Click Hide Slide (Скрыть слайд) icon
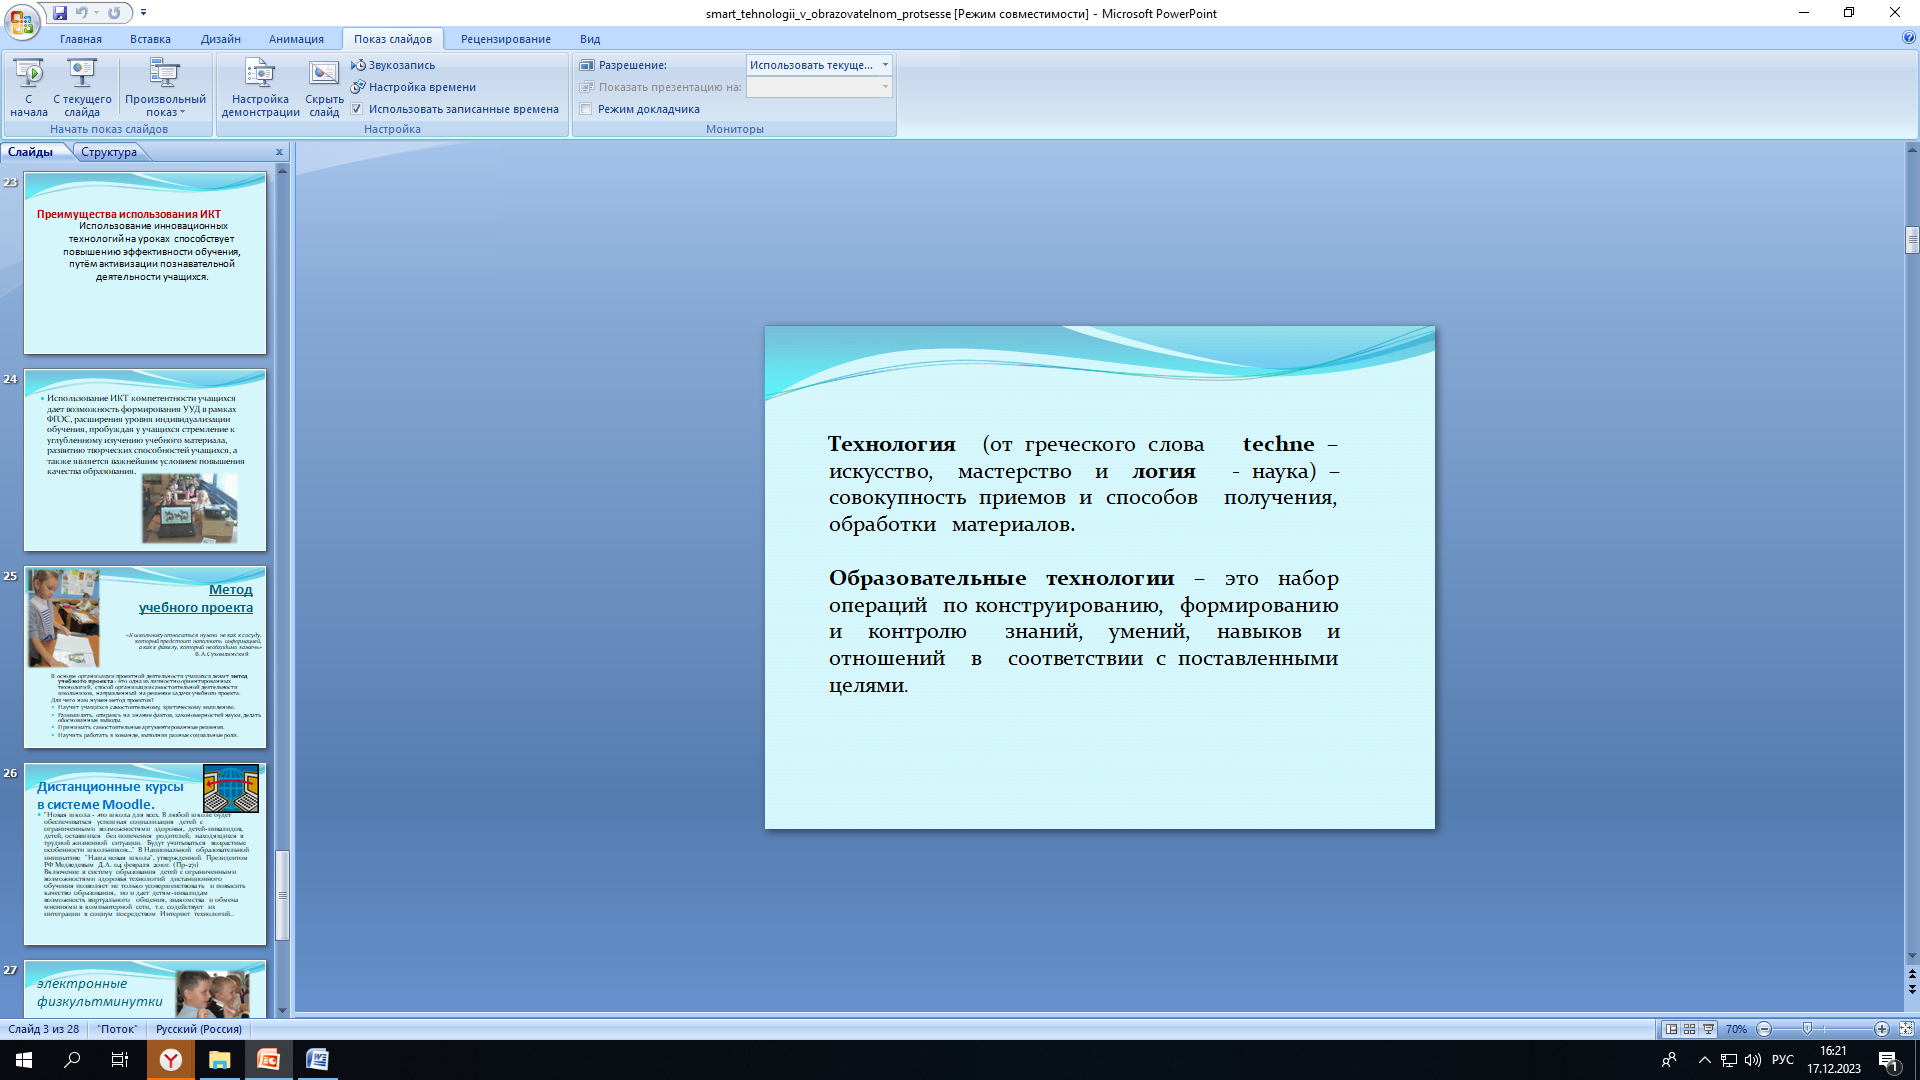1920x1080 pixels. [324, 75]
